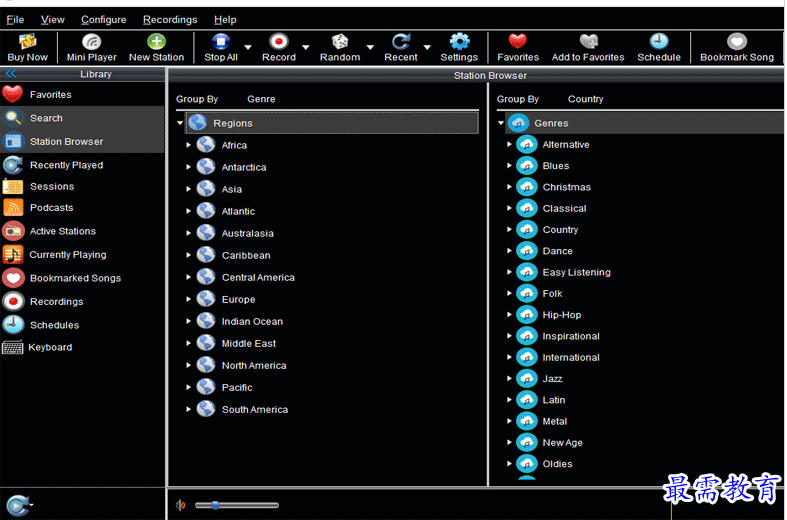Image resolution: width=787 pixels, height=520 pixels.
Task: Expand the Europe region
Action: tap(189, 299)
